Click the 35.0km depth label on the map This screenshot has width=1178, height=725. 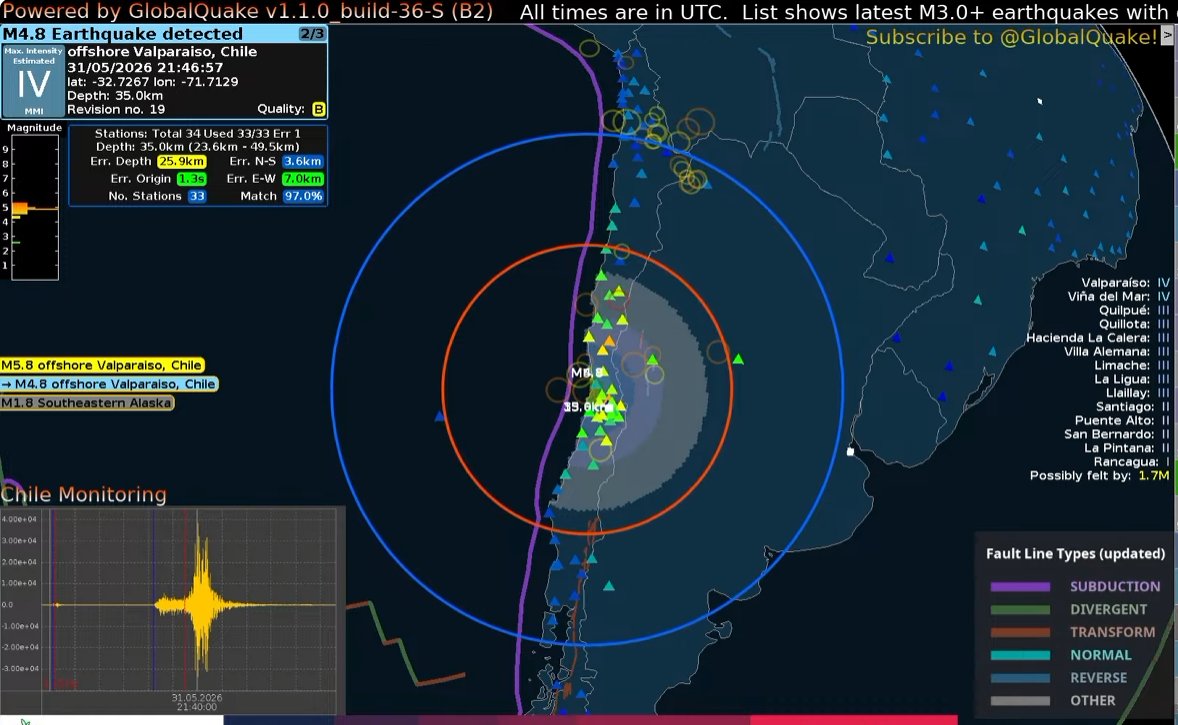pyautogui.click(x=588, y=406)
